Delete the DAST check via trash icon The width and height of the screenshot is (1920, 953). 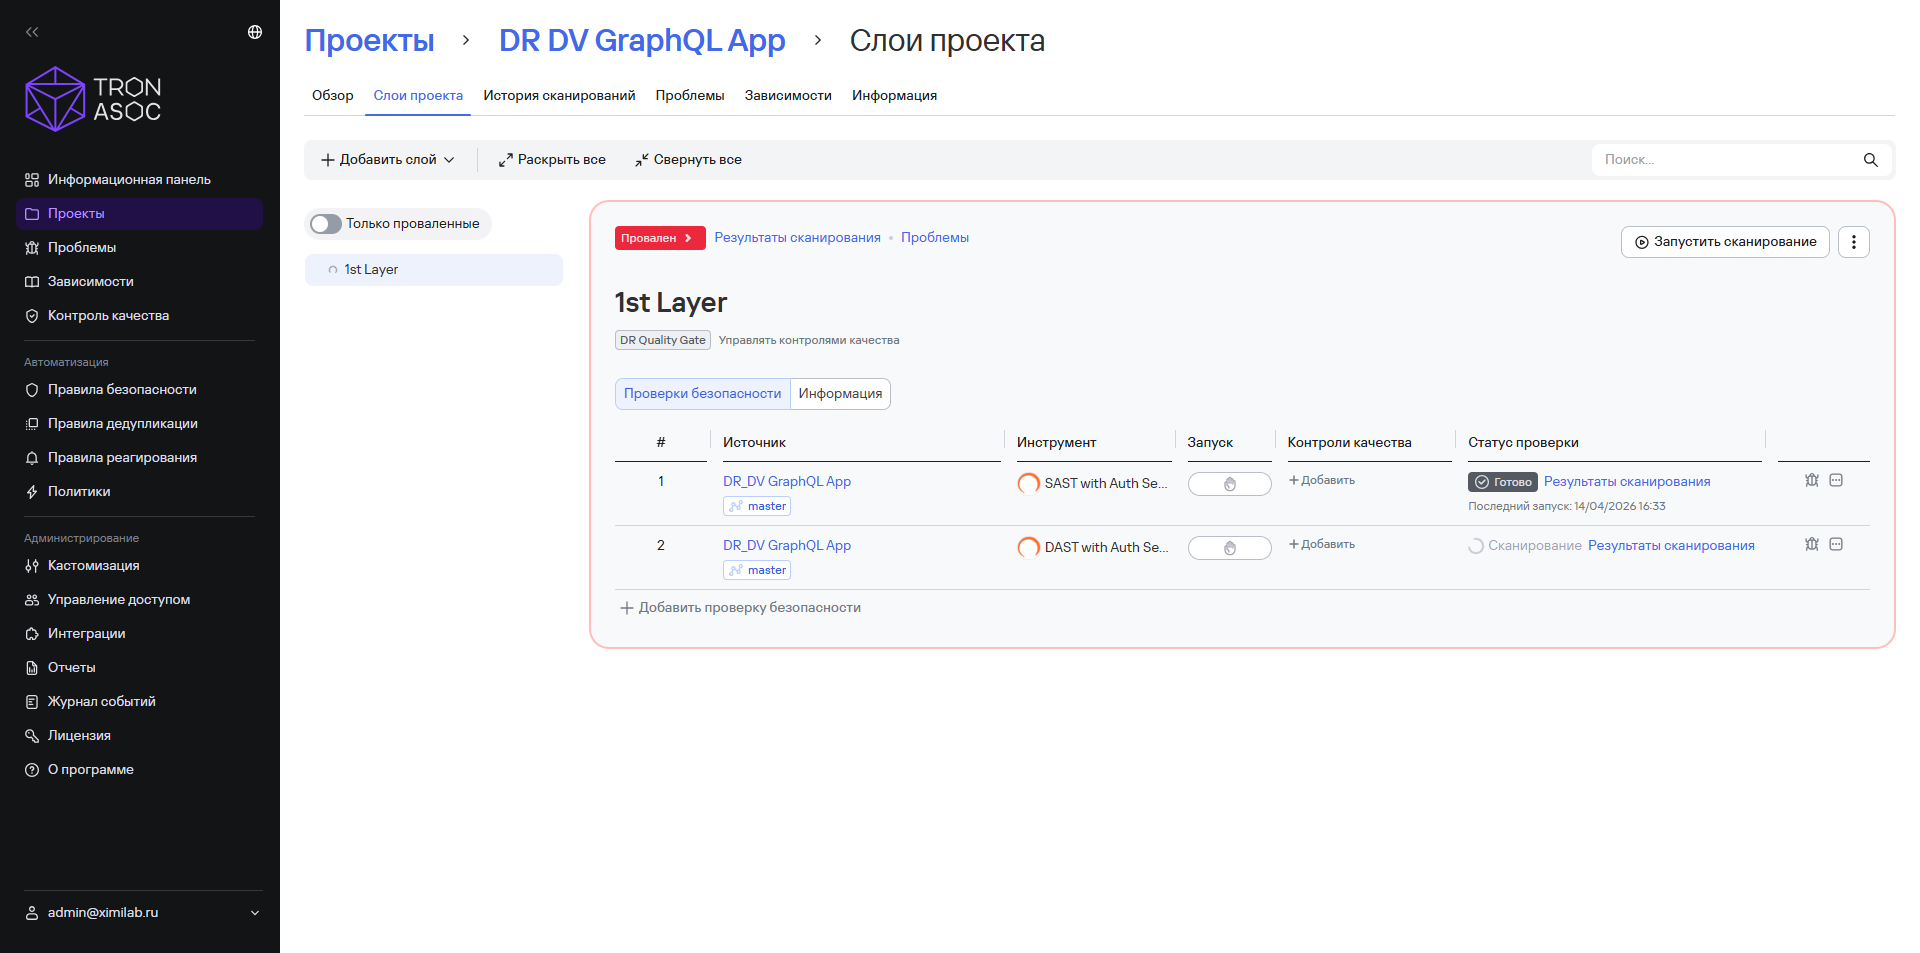(1811, 544)
